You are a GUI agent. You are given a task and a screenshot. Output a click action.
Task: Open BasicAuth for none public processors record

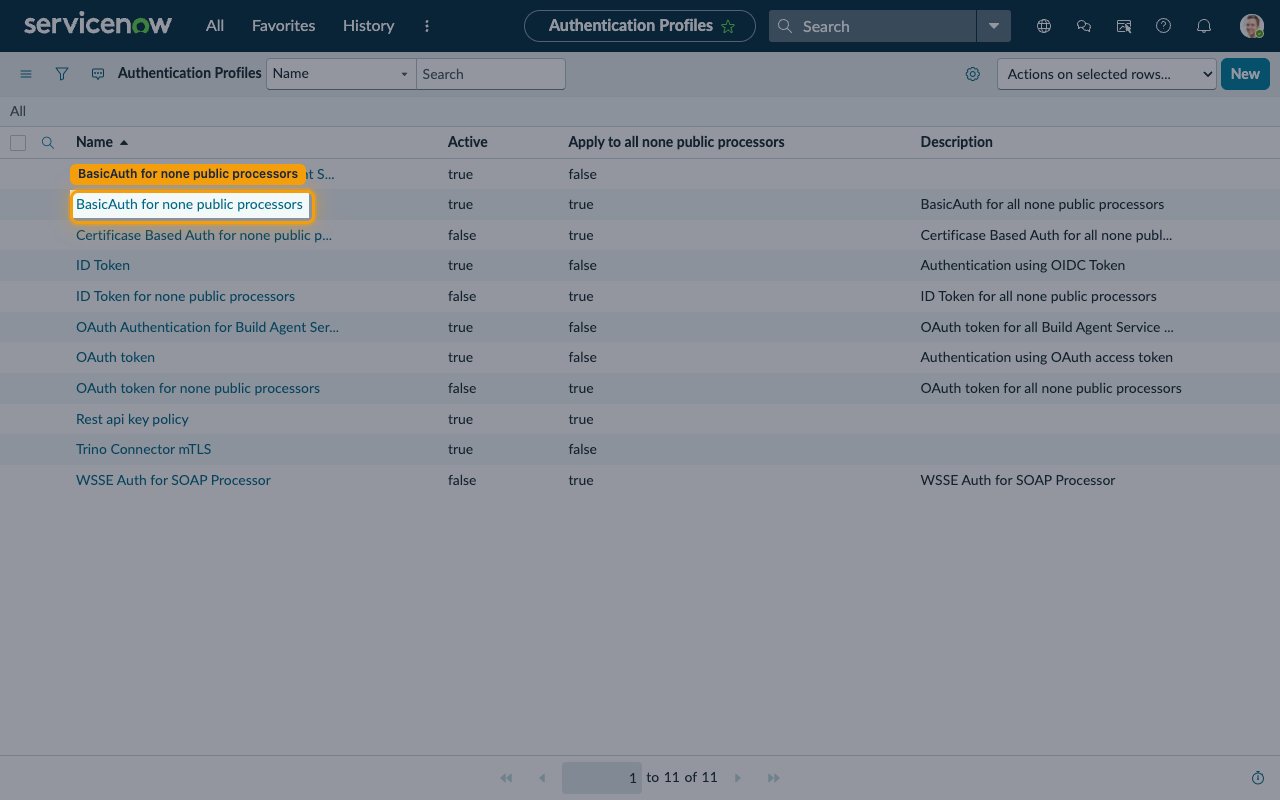pos(189,204)
